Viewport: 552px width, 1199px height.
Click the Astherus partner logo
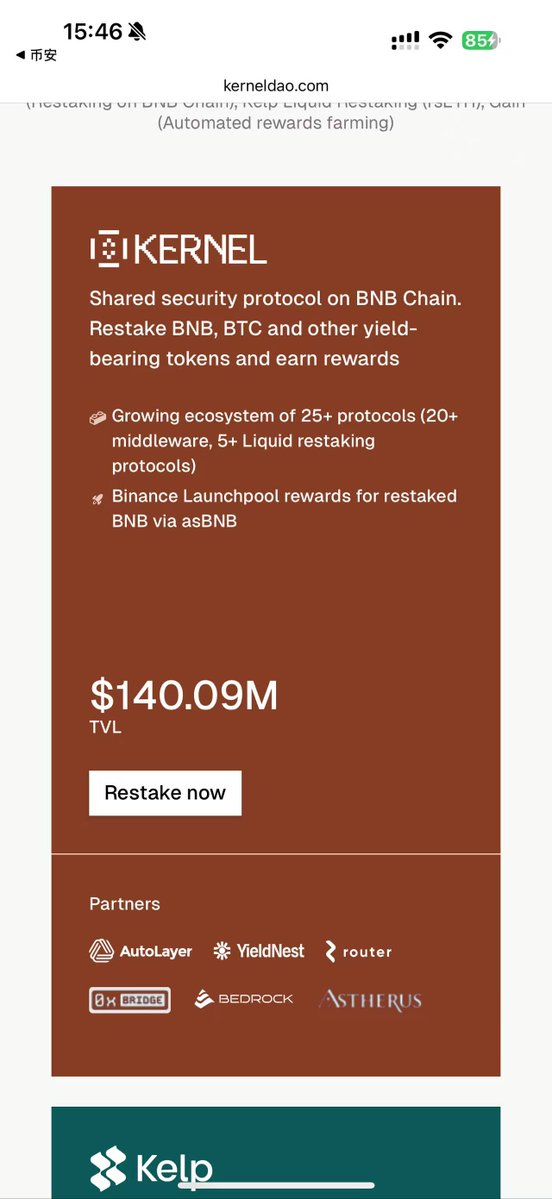(x=370, y=999)
